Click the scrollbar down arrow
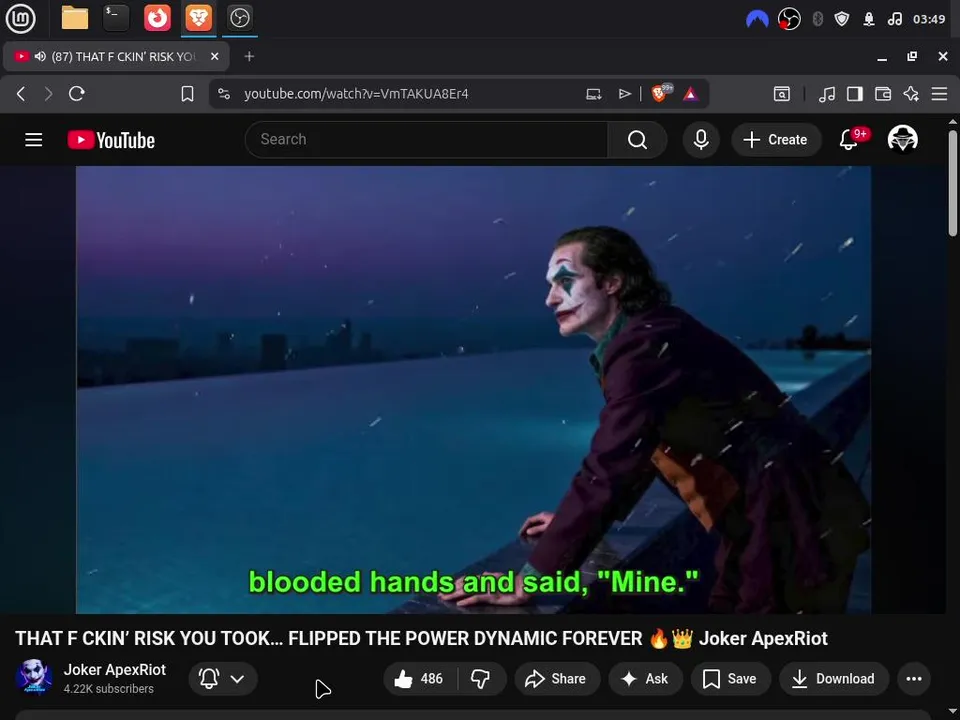This screenshot has height=720, width=960. 953,713
